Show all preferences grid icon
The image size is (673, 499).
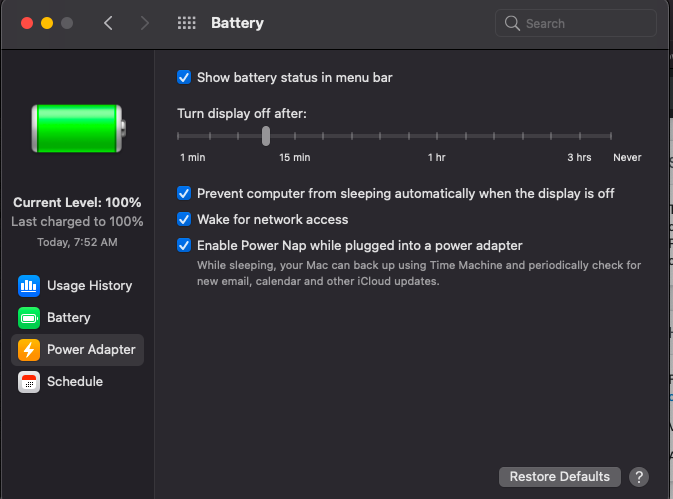187,23
